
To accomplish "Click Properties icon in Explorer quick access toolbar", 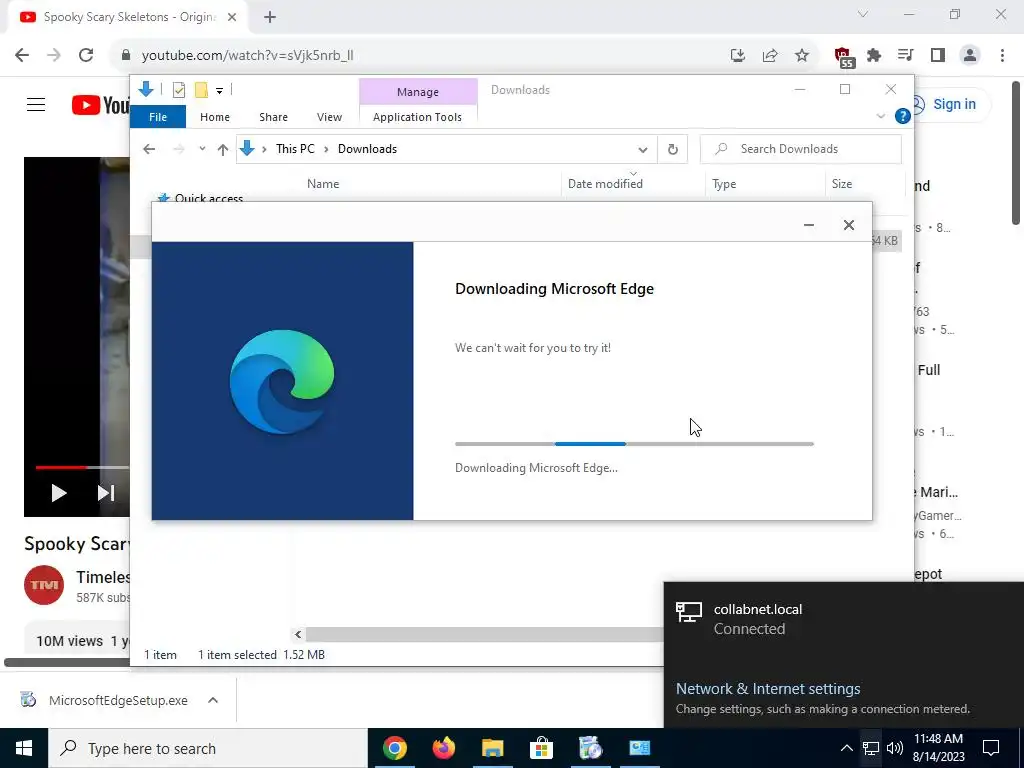I will (179, 90).
